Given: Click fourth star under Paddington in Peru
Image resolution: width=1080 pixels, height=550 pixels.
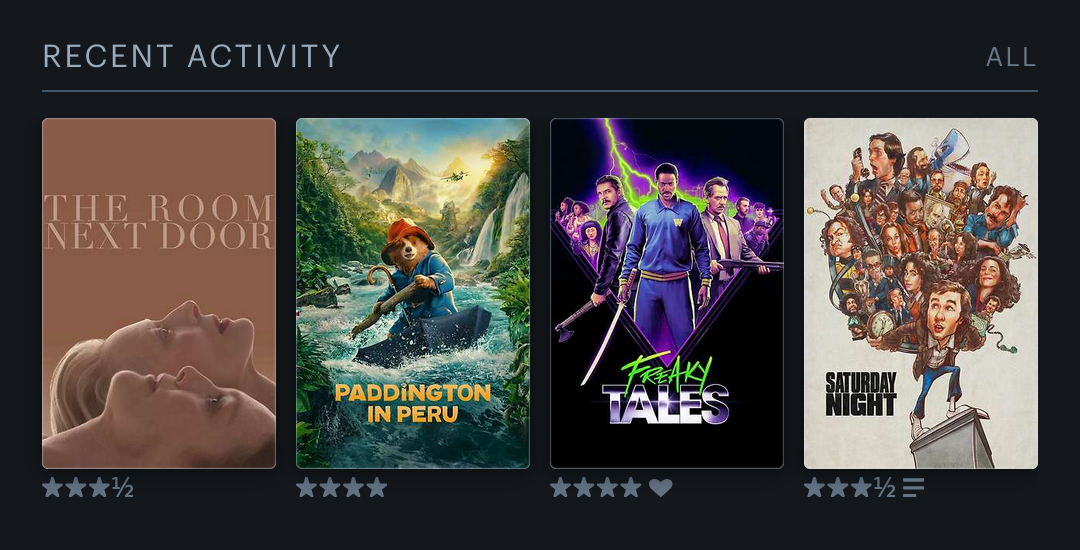Looking at the screenshot, I should (x=377, y=488).
